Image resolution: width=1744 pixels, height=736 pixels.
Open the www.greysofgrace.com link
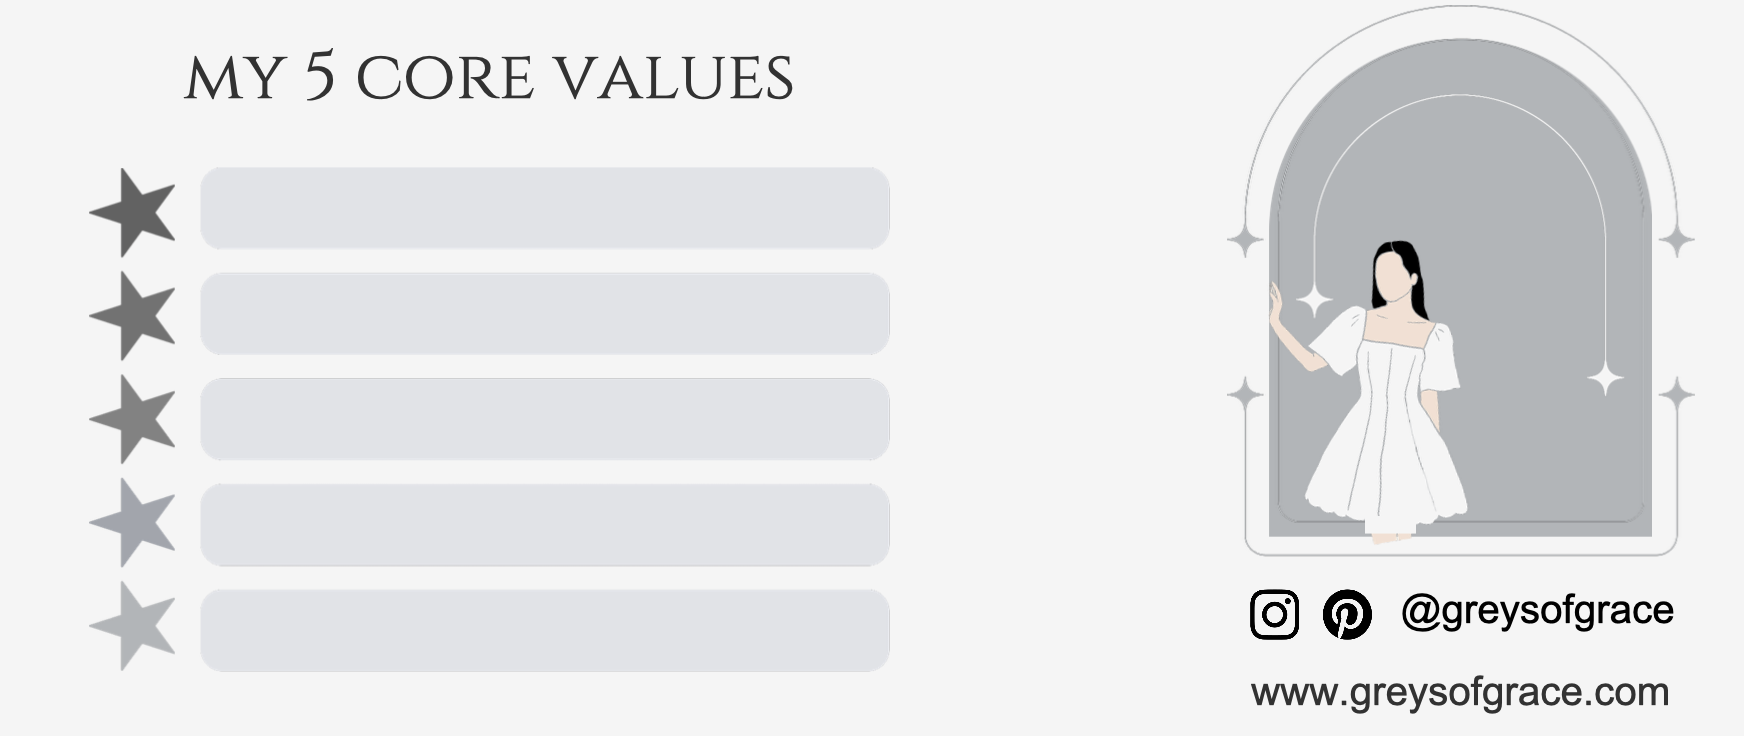[x=1460, y=692]
